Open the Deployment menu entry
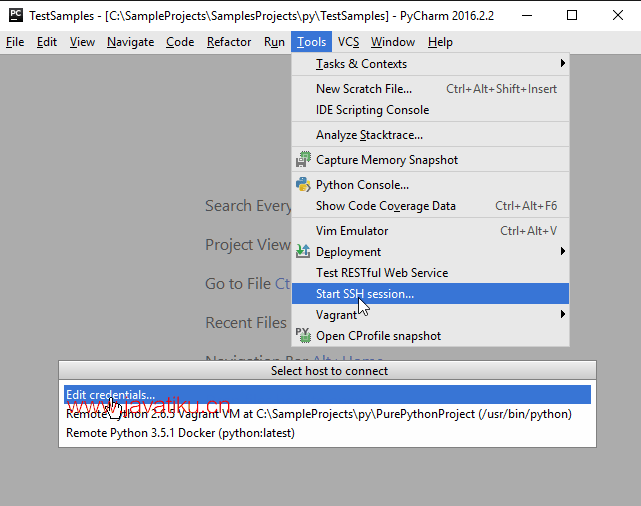Screen dimensions: 641x506 tap(430, 252)
